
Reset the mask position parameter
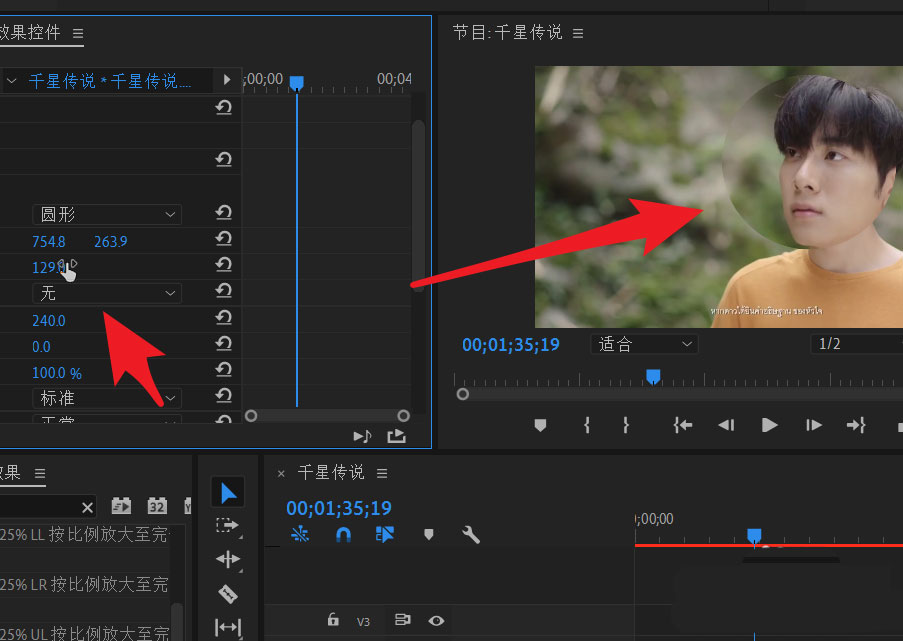(x=223, y=241)
